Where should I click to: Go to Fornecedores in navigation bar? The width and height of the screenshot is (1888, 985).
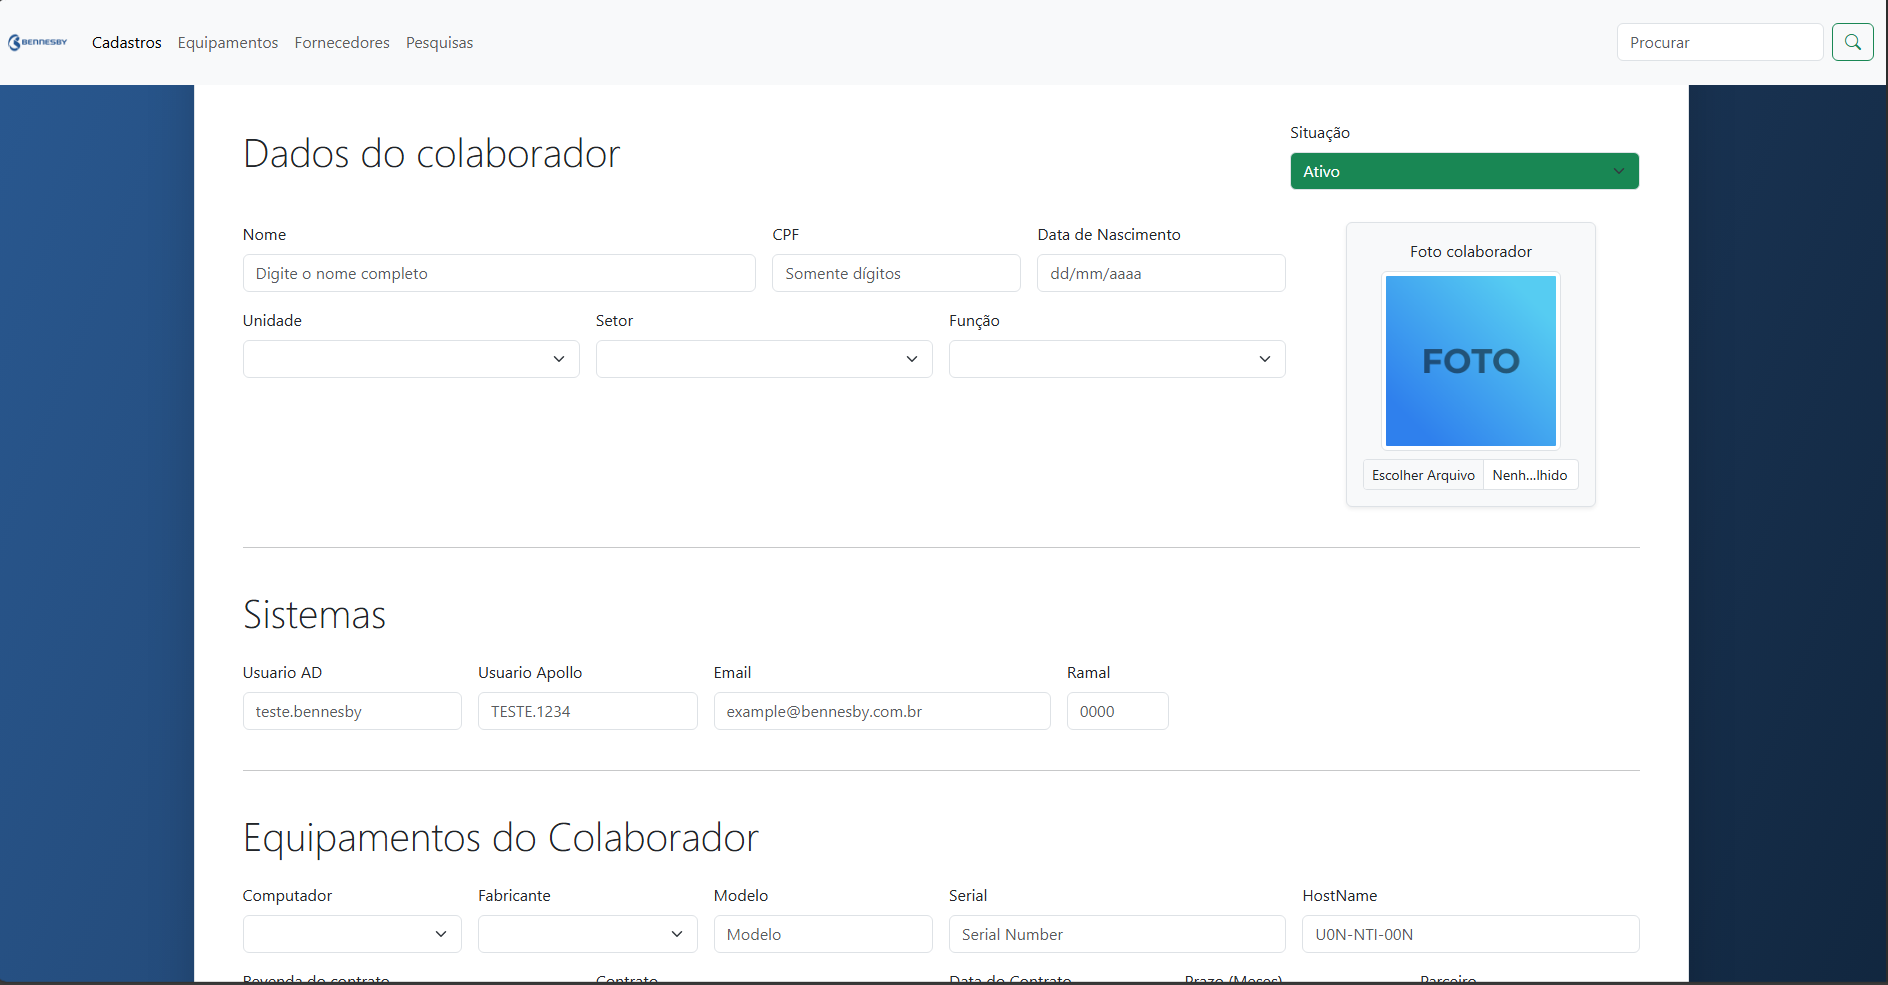point(341,42)
